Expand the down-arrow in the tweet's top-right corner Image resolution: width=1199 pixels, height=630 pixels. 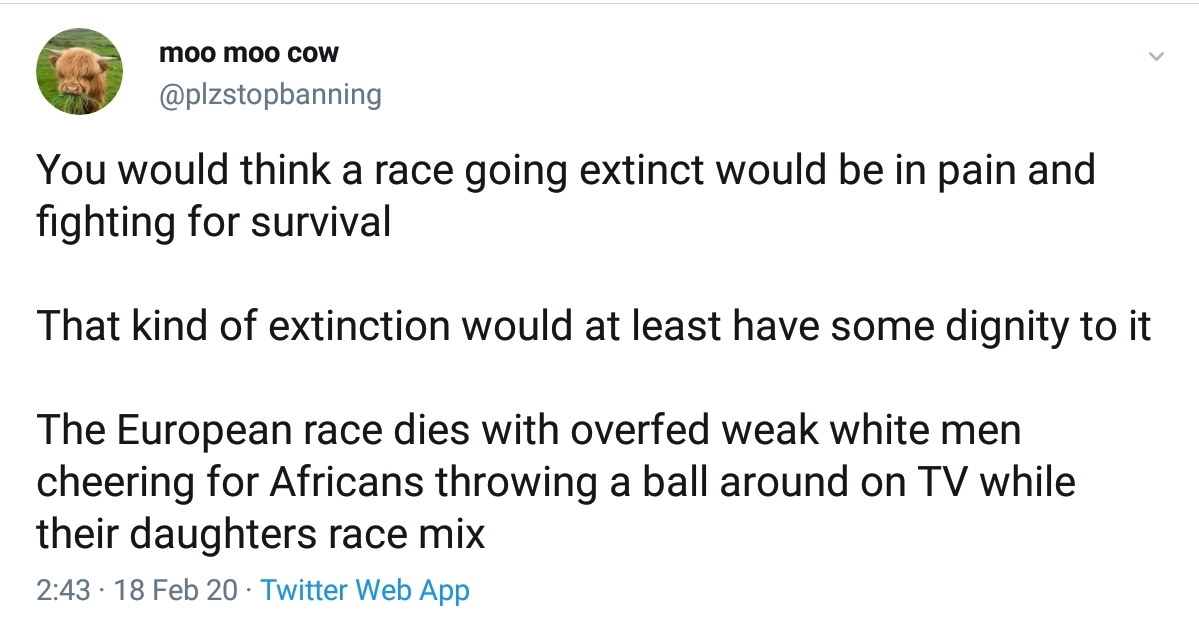[1156, 56]
